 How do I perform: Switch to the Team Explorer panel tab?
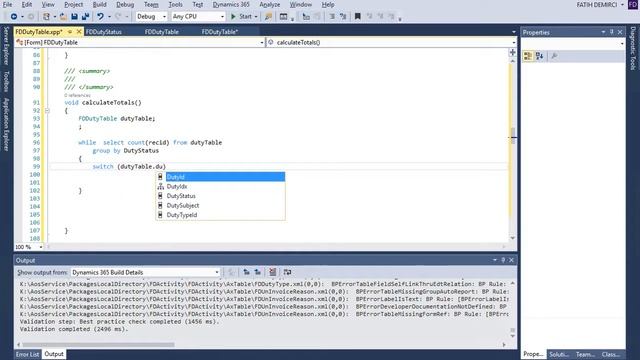pyautogui.click(x=585, y=354)
